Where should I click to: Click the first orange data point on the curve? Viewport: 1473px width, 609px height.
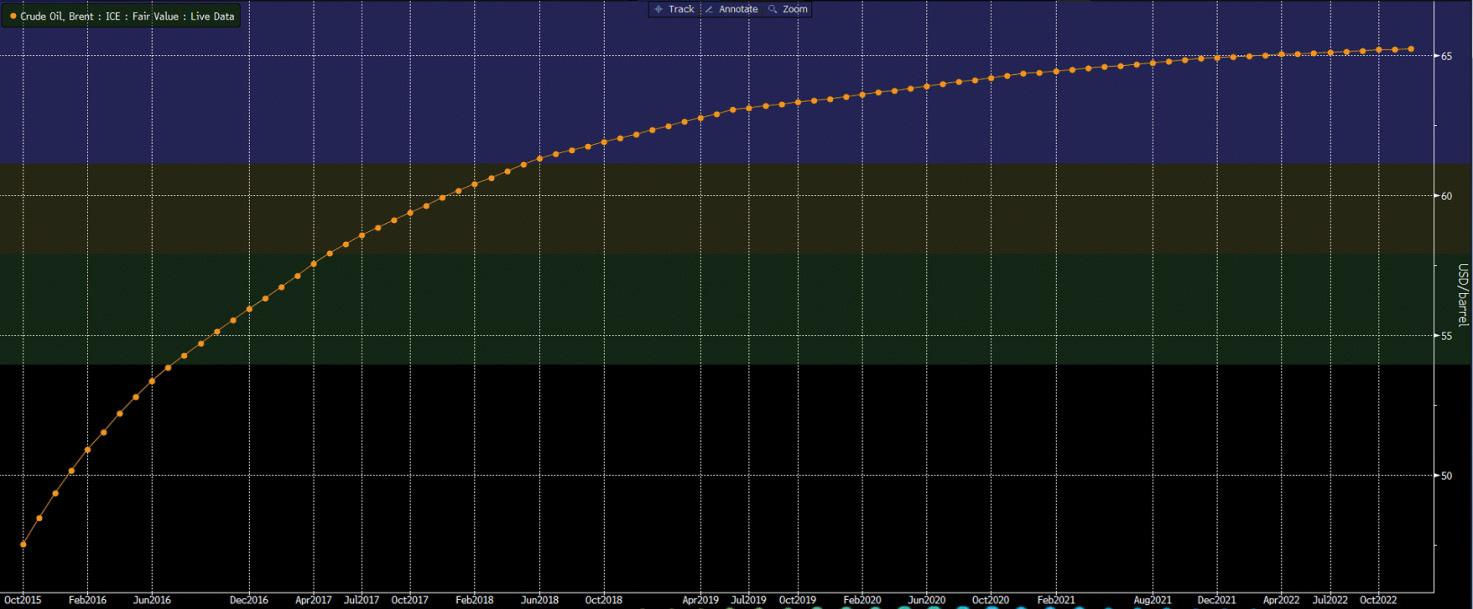point(22,544)
